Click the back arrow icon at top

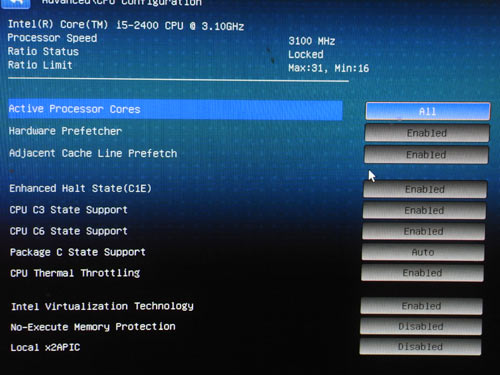[x=16, y=3]
